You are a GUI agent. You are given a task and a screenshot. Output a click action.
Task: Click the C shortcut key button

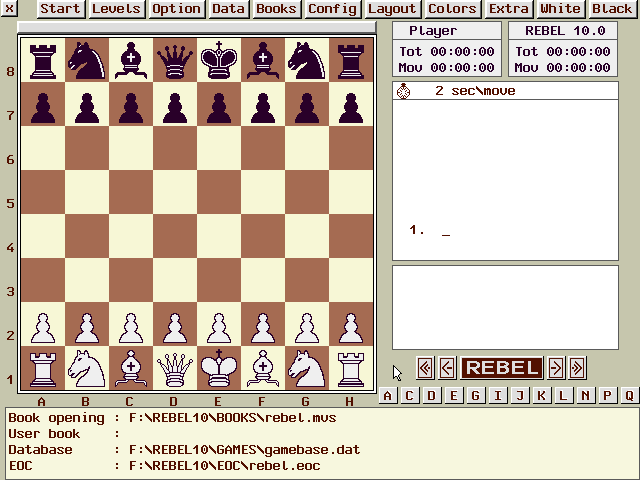409,396
